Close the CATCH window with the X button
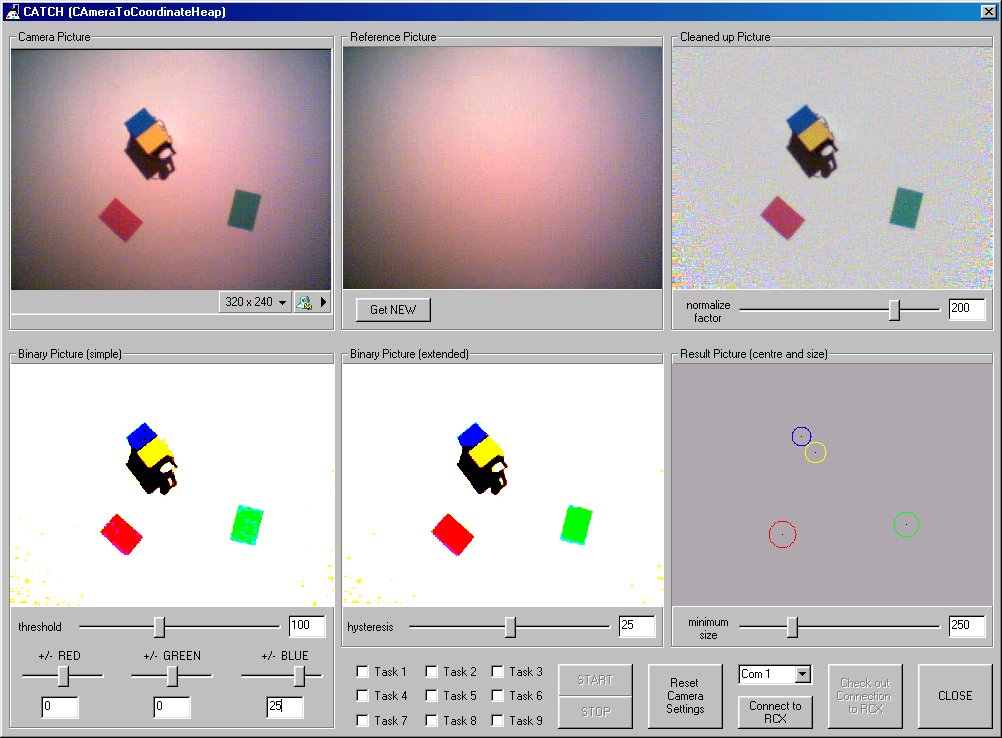The image size is (1002, 738). [988, 11]
